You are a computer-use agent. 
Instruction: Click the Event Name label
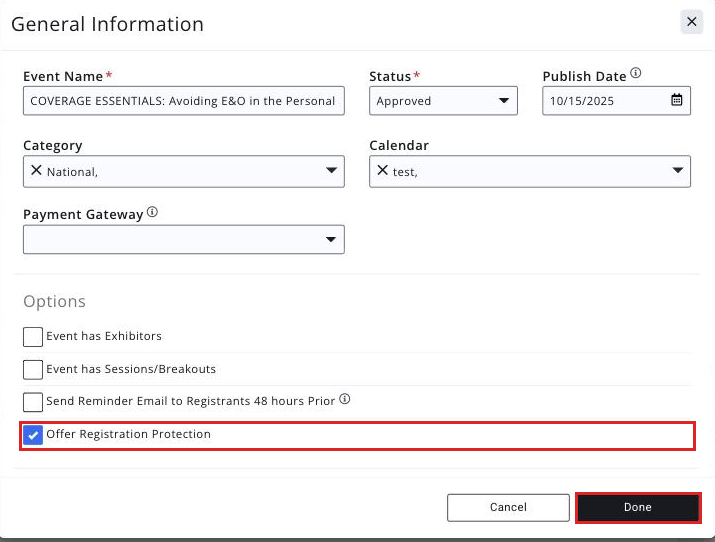point(63,76)
